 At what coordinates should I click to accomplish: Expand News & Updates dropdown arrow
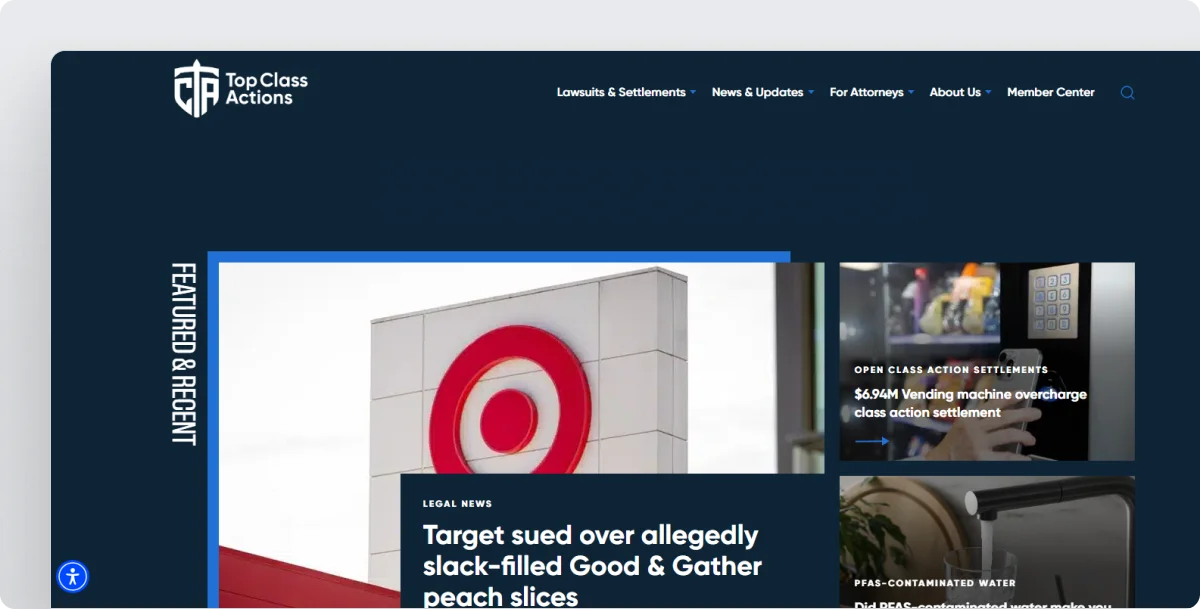pyautogui.click(x=811, y=93)
